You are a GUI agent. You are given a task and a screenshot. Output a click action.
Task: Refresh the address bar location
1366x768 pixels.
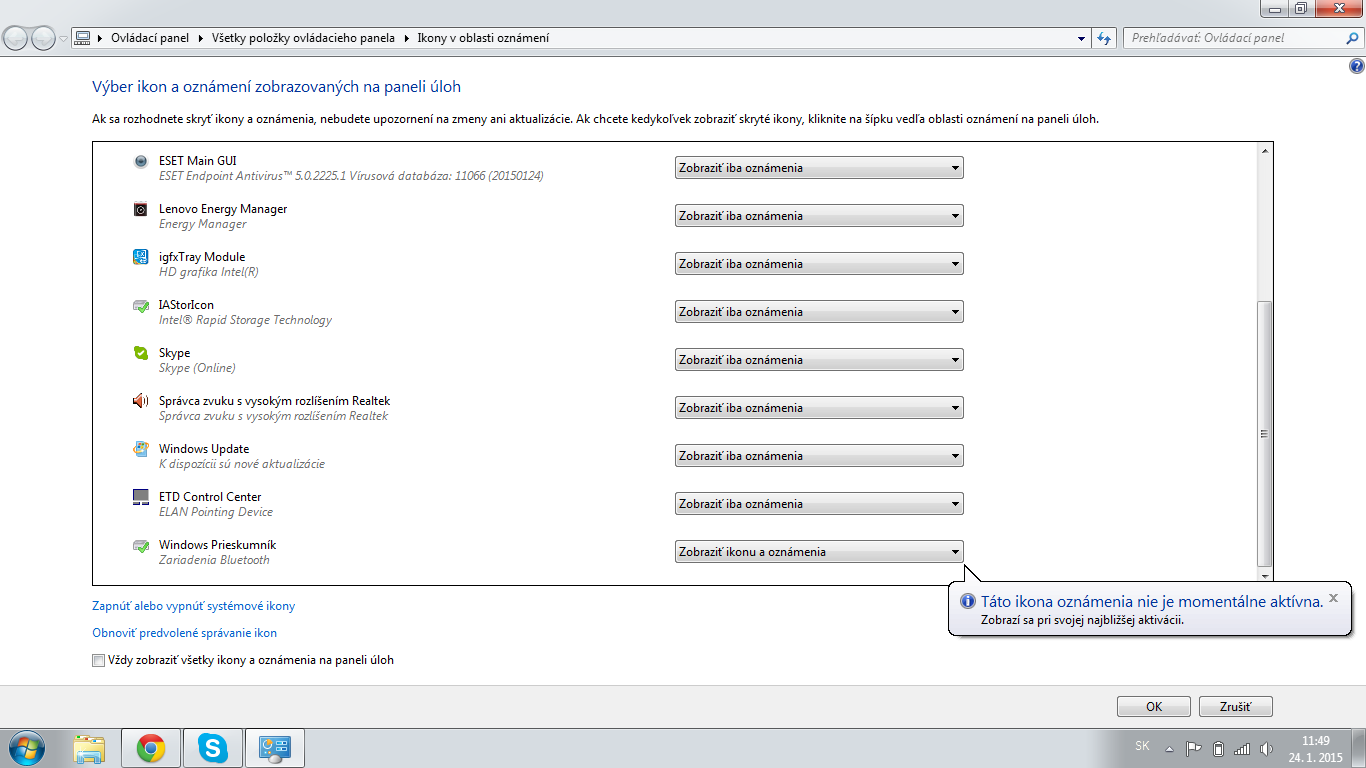(x=1104, y=38)
